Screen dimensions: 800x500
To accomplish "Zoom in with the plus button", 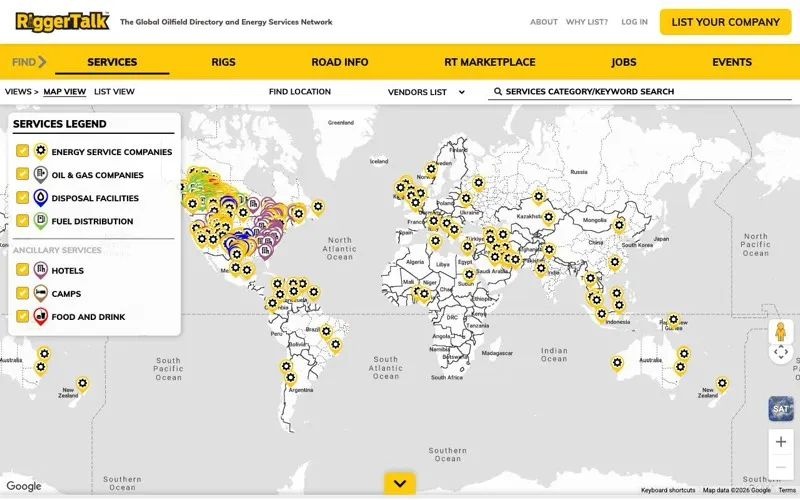I will tap(781, 442).
